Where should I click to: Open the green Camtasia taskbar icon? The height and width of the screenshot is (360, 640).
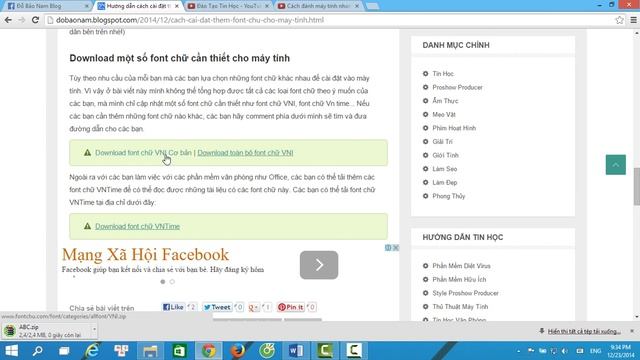tap(325, 351)
